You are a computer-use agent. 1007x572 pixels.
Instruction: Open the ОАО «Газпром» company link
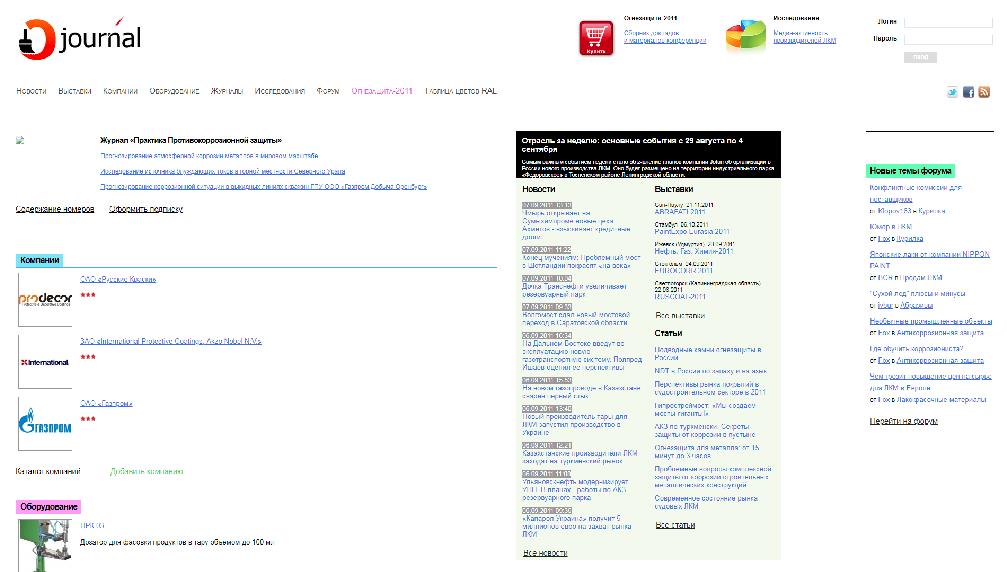[x=106, y=404]
